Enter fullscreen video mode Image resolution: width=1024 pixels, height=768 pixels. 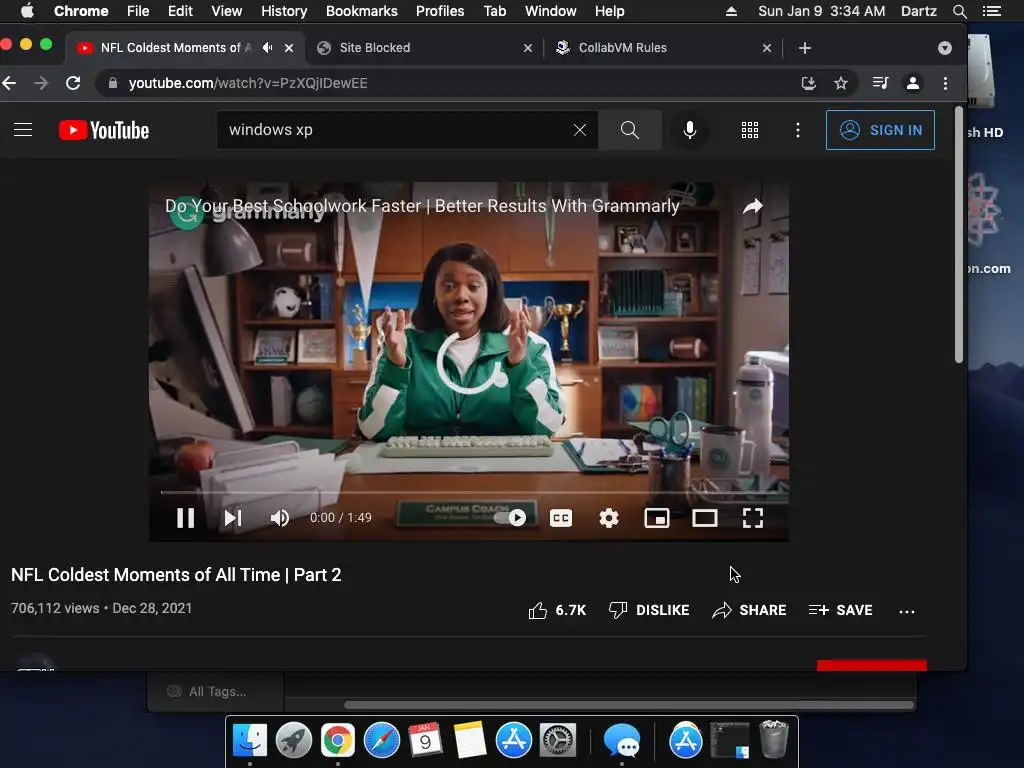pos(753,518)
